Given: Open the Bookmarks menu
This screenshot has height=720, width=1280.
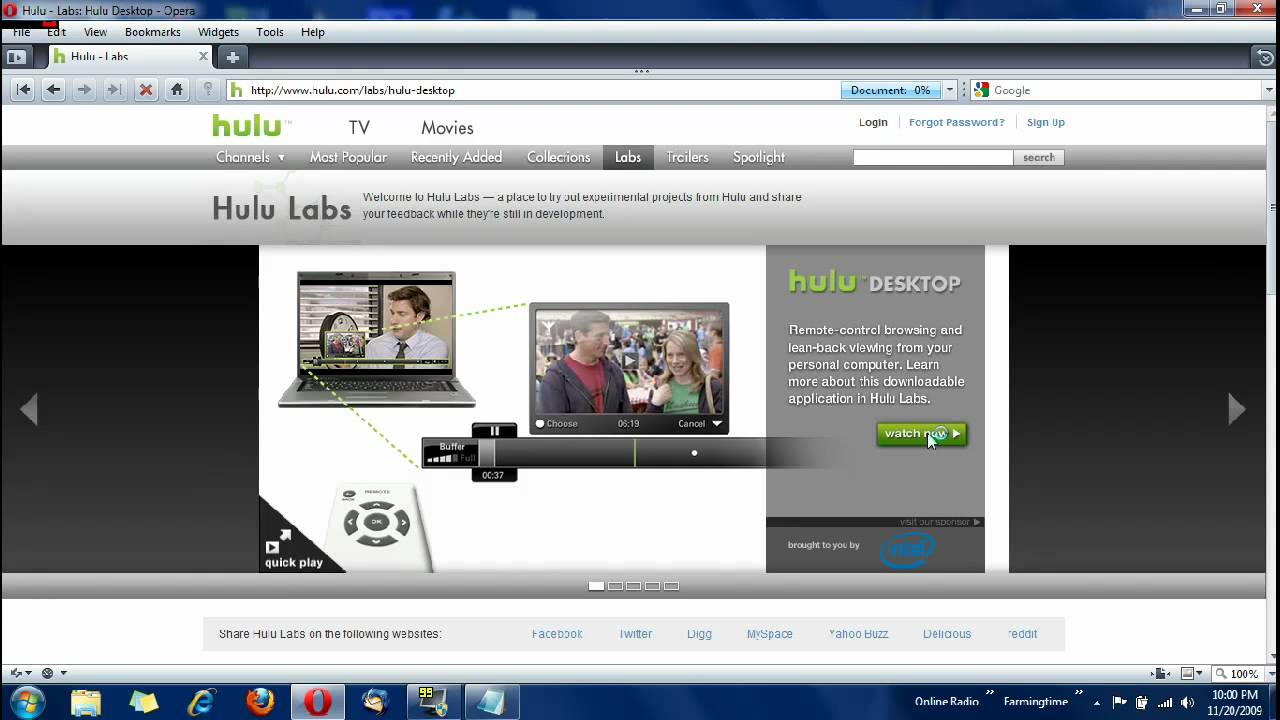Looking at the screenshot, I should 153,32.
